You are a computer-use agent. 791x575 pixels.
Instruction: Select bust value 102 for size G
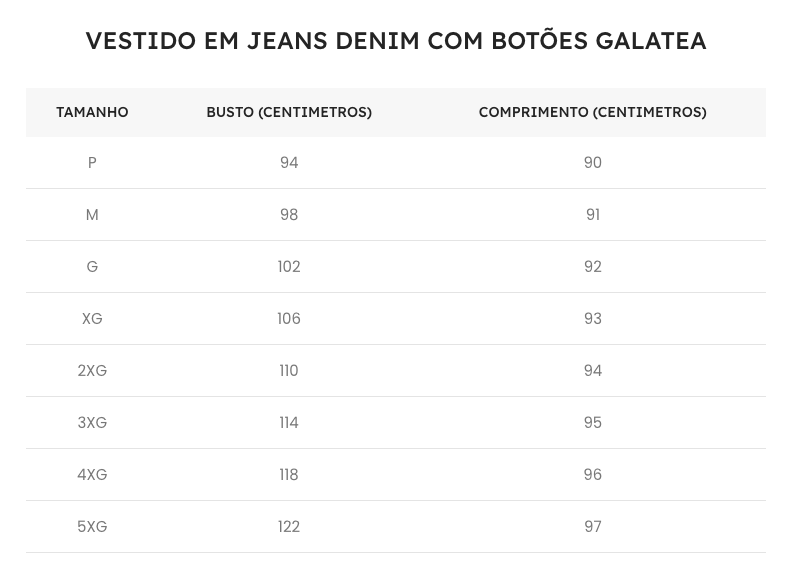289,267
